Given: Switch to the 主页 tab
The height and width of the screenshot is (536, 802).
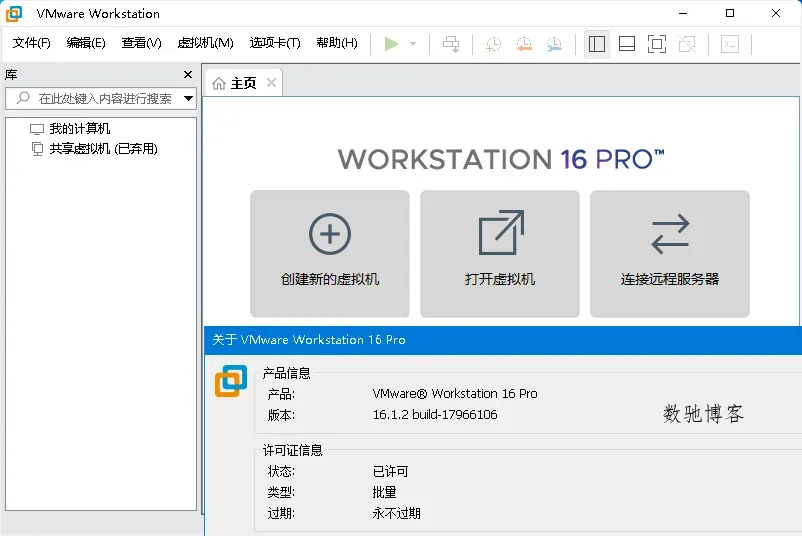Looking at the screenshot, I should (243, 83).
